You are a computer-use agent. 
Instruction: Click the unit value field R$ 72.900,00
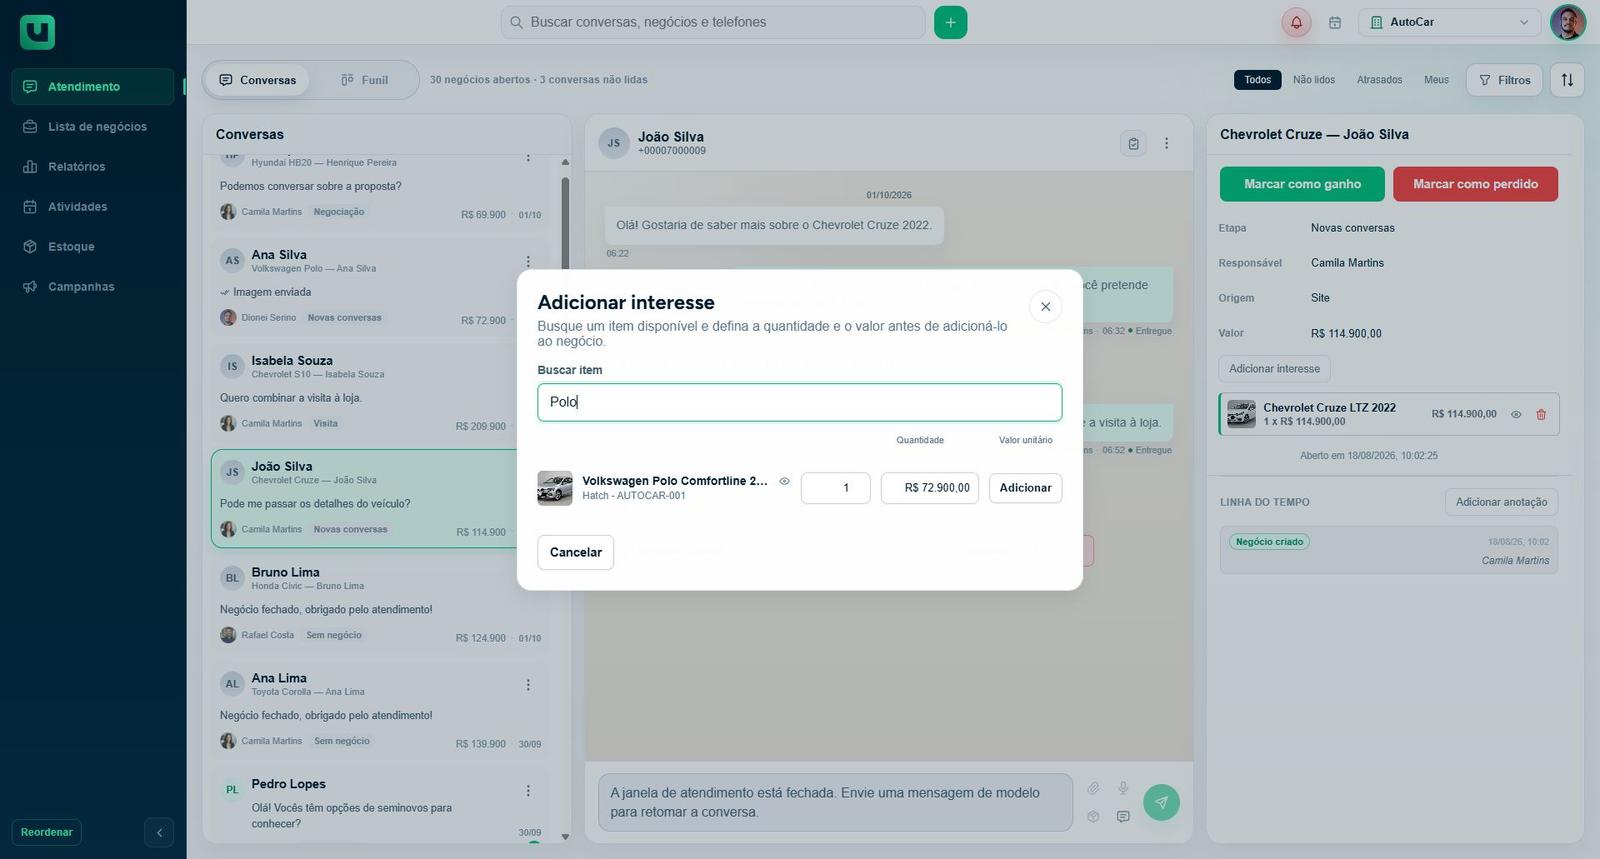point(929,488)
